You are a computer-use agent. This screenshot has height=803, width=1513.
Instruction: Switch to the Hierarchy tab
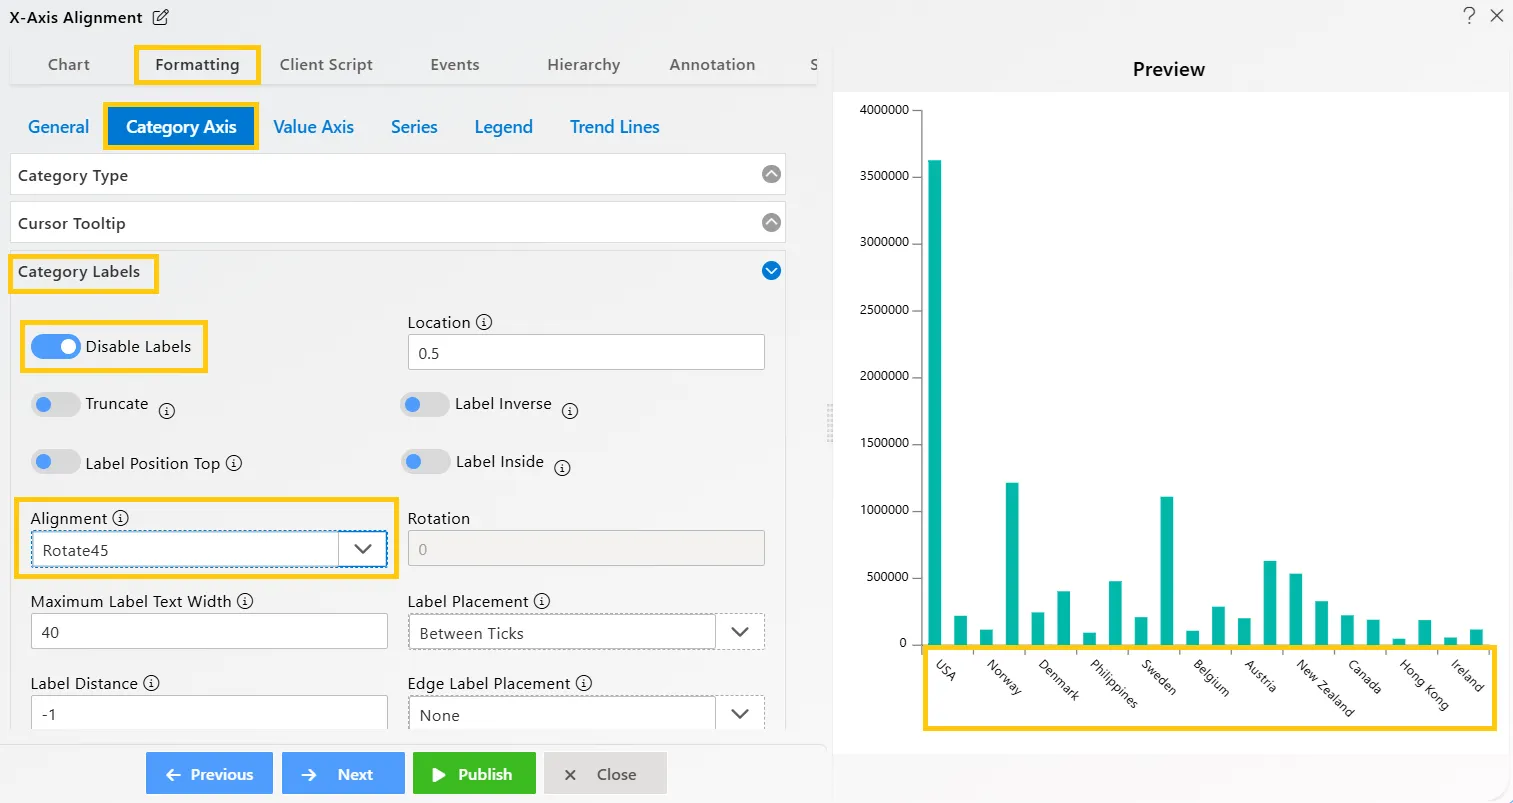tap(584, 64)
